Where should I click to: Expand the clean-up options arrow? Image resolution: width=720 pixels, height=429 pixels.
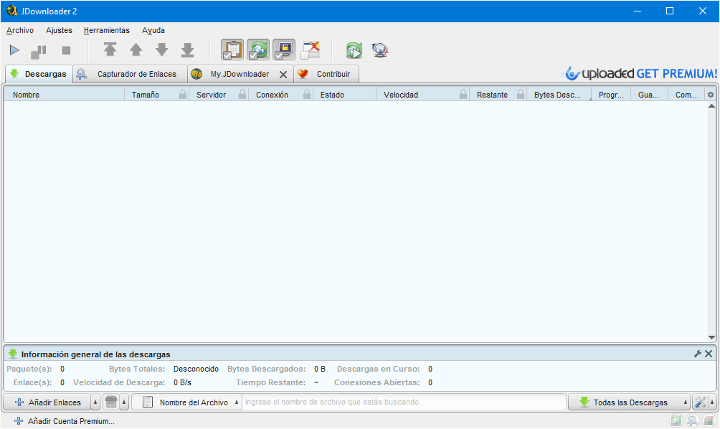pos(124,402)
